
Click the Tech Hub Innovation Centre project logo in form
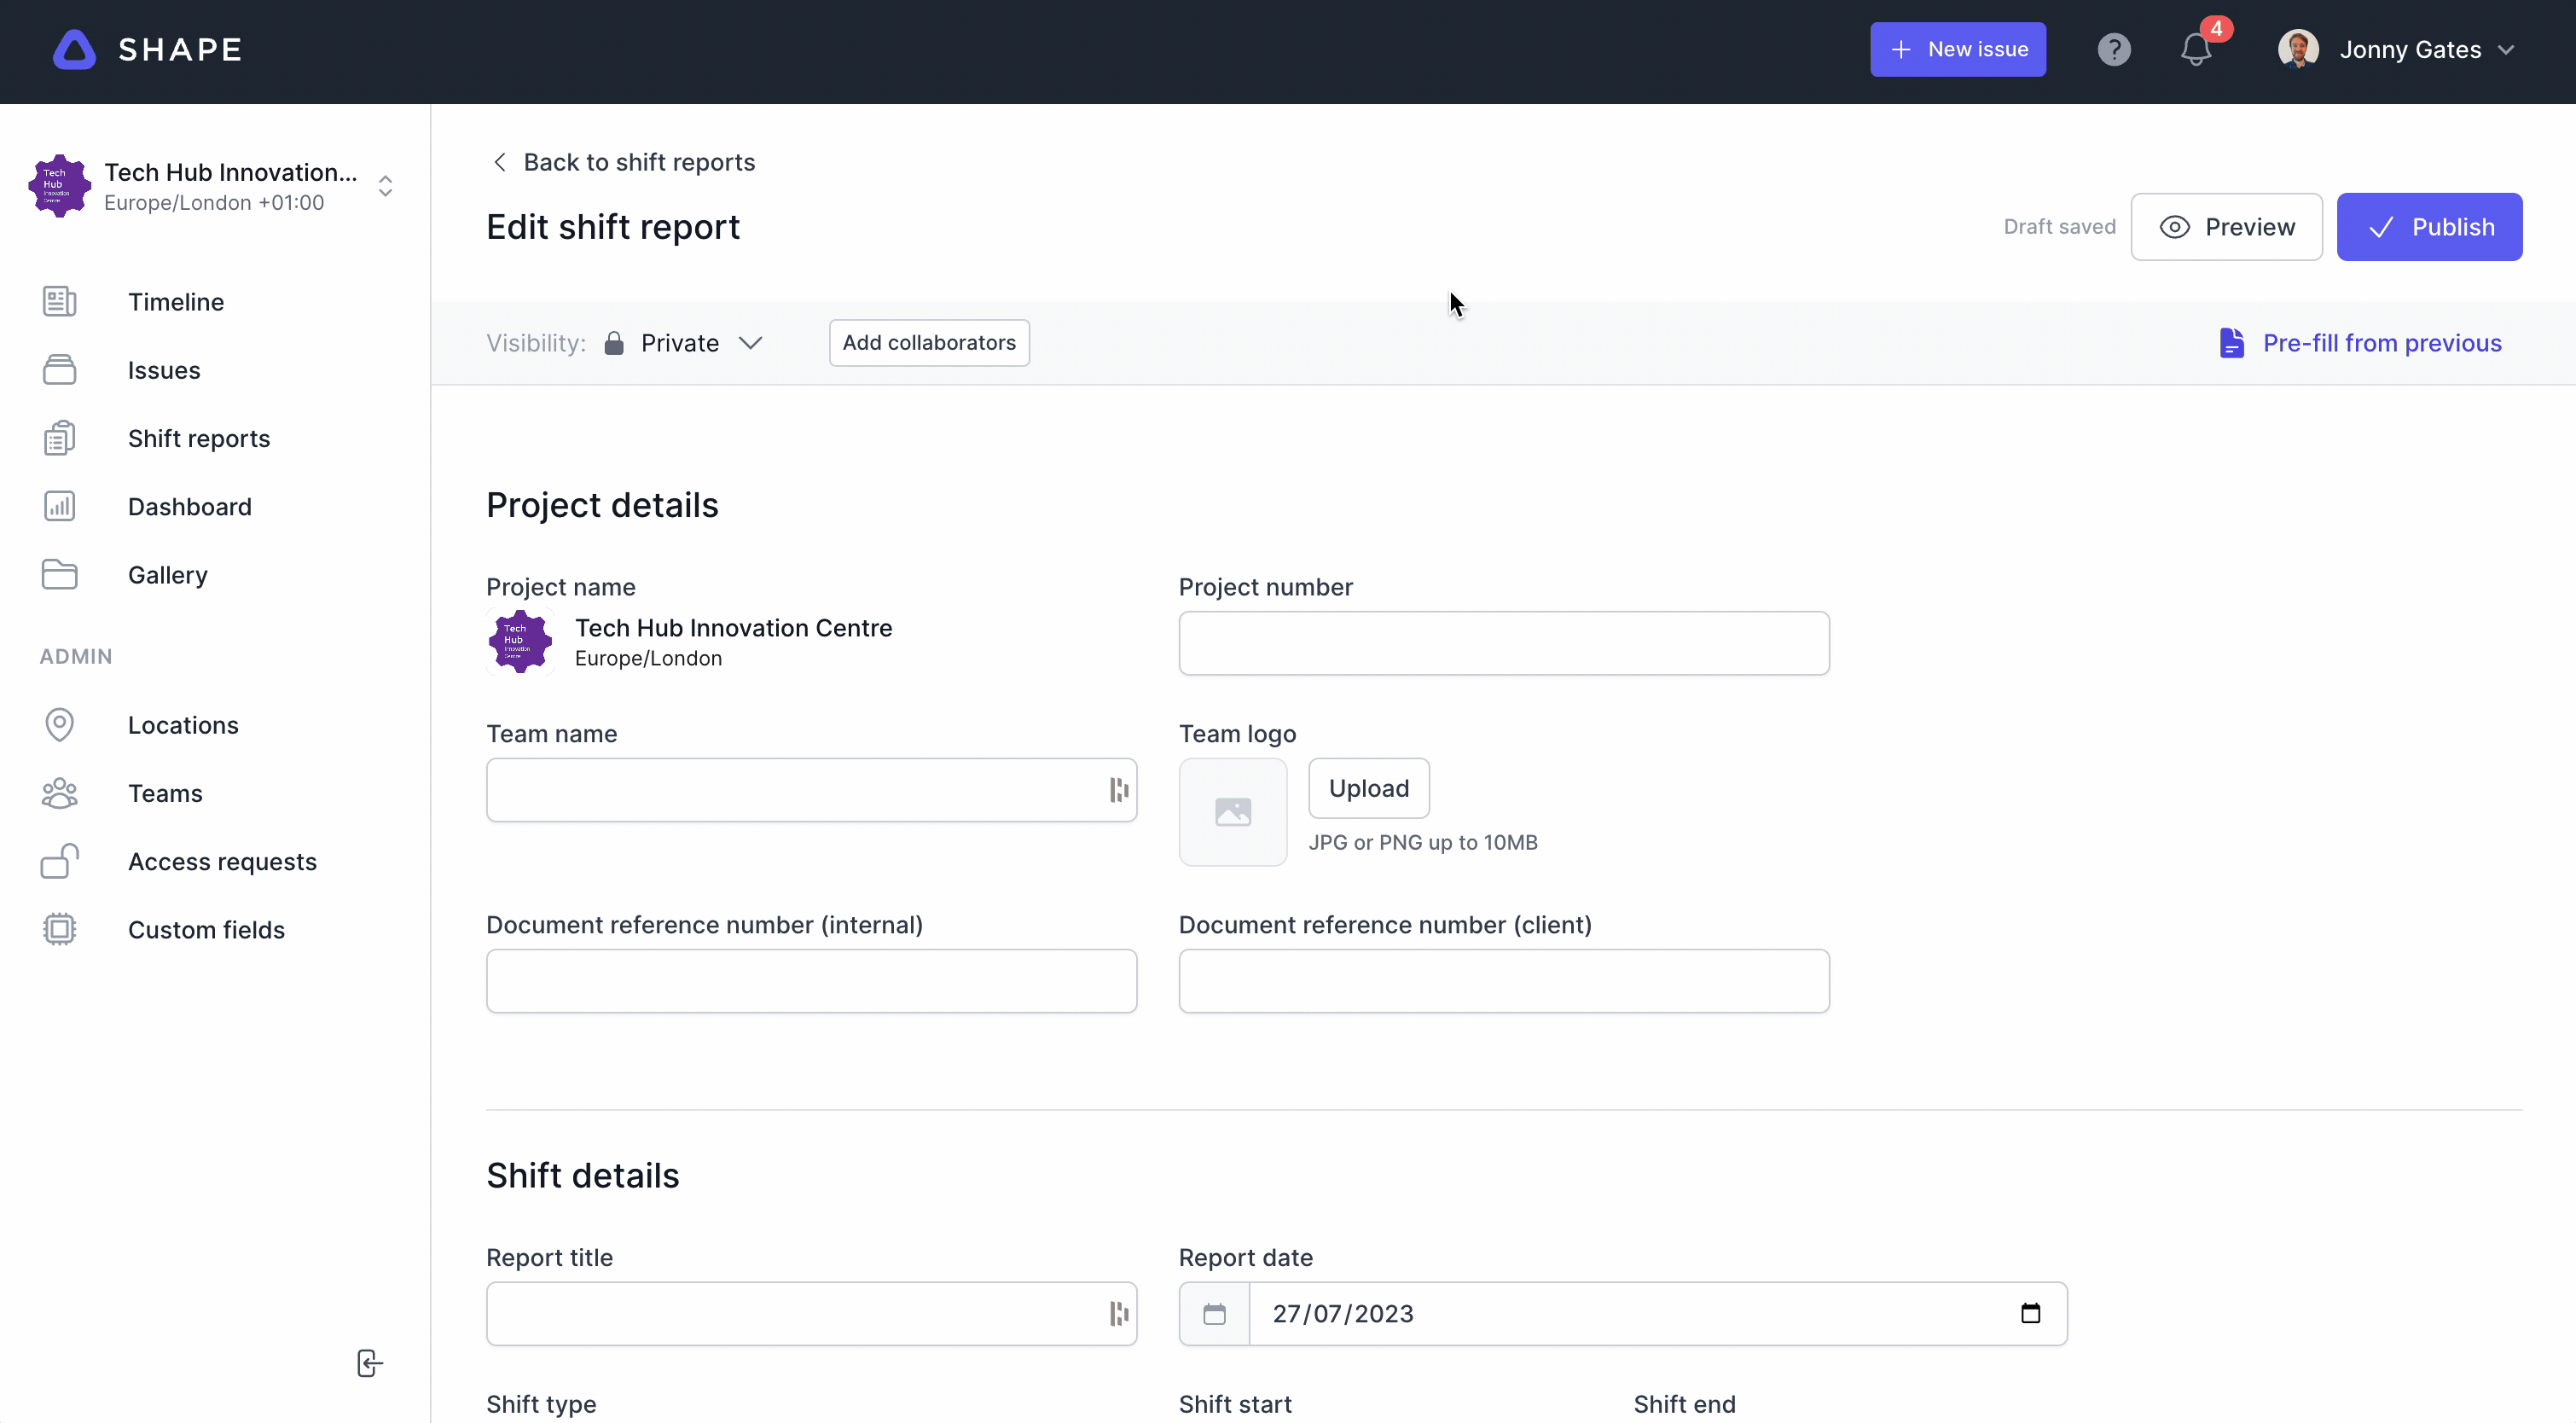(519, 642)
